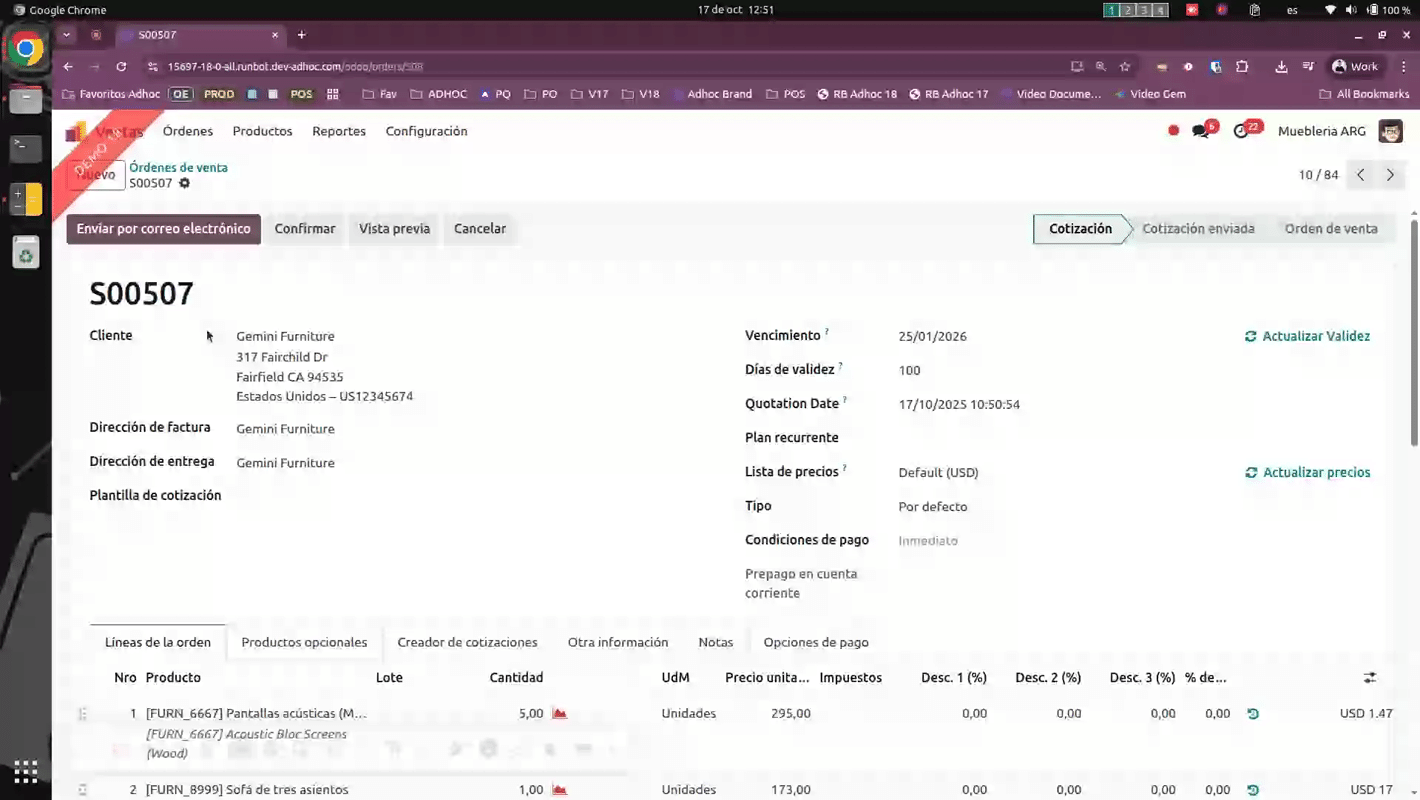
Task: Click the Días de validez field
Action: point(1000,370)
